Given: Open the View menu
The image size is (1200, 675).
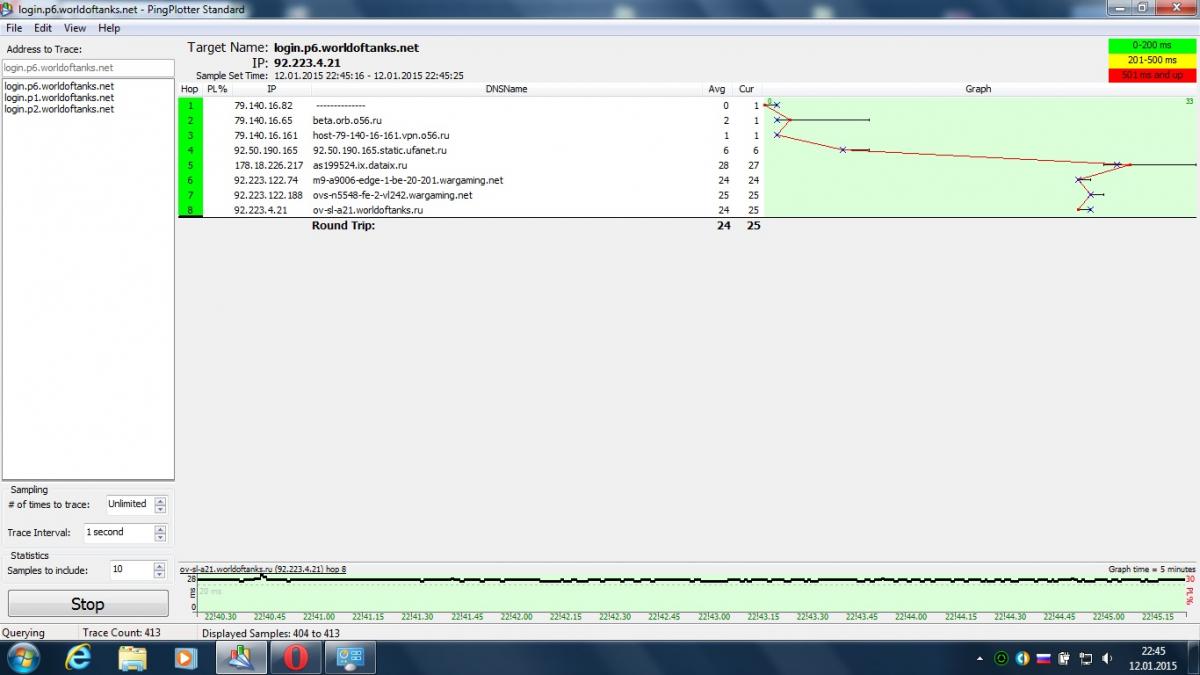Looking at the screenshot, I should (x=75, y=28).
